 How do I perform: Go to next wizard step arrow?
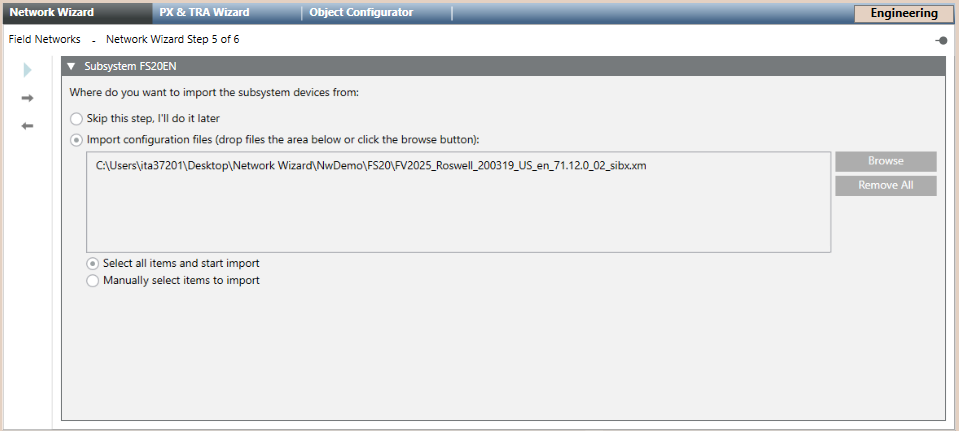(x=28, y=98)
